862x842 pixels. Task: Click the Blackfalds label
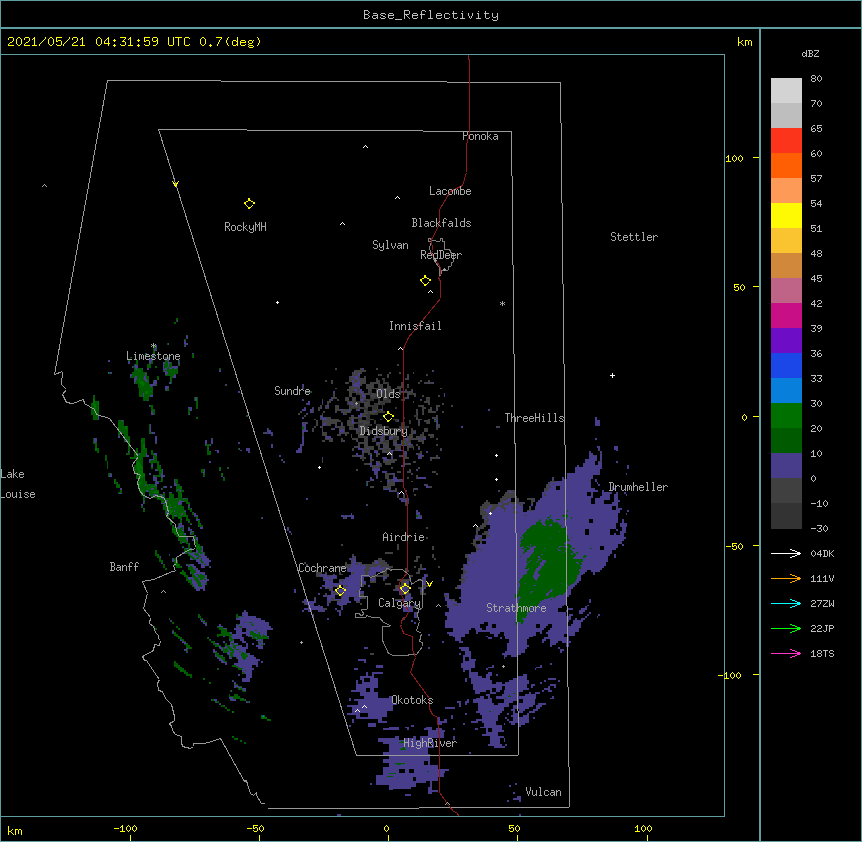pyautogui.click(x=441, y=223)
